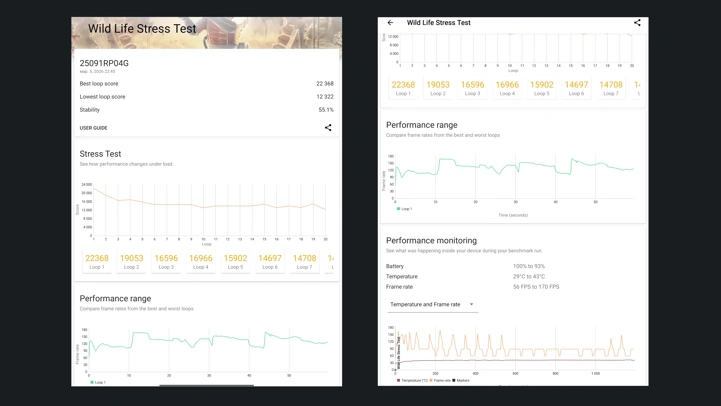
Task: Tap share icon beside USER GUIDE
Action: [x=328, y=128]
